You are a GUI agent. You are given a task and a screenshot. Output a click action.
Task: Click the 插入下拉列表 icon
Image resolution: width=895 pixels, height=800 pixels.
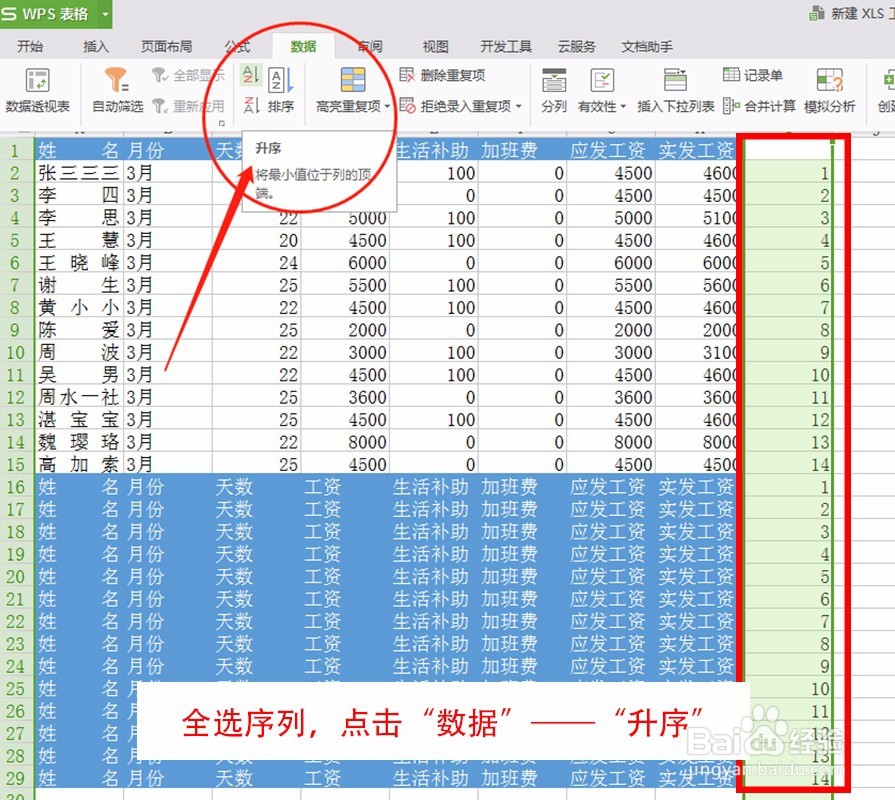point(674,90)
